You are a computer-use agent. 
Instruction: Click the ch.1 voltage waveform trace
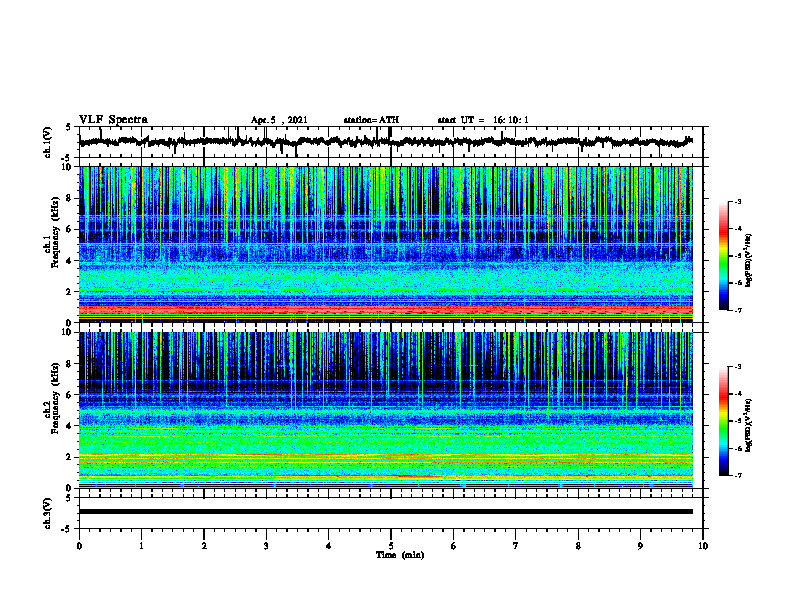click(385, 142)
